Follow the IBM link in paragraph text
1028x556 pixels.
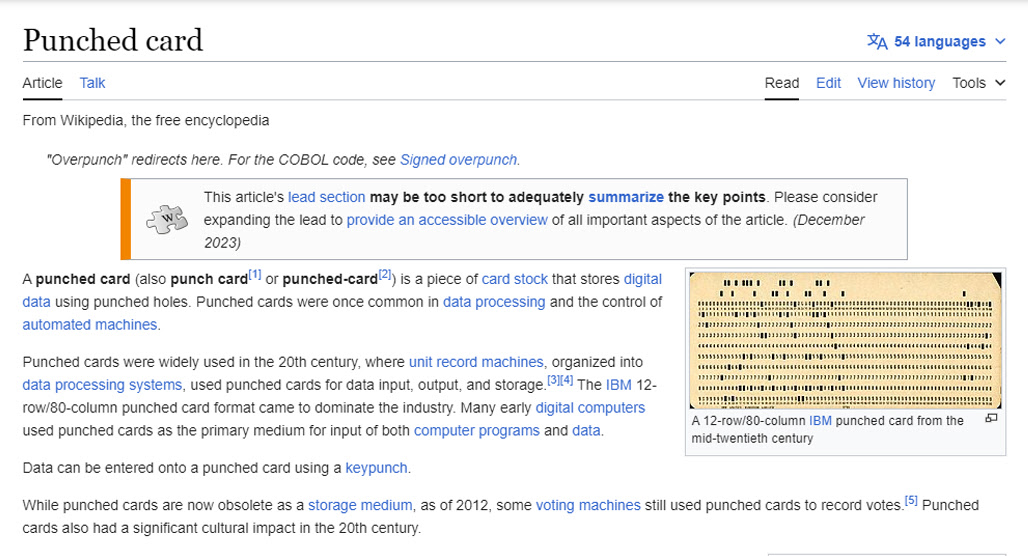click(x=618, y=386)
